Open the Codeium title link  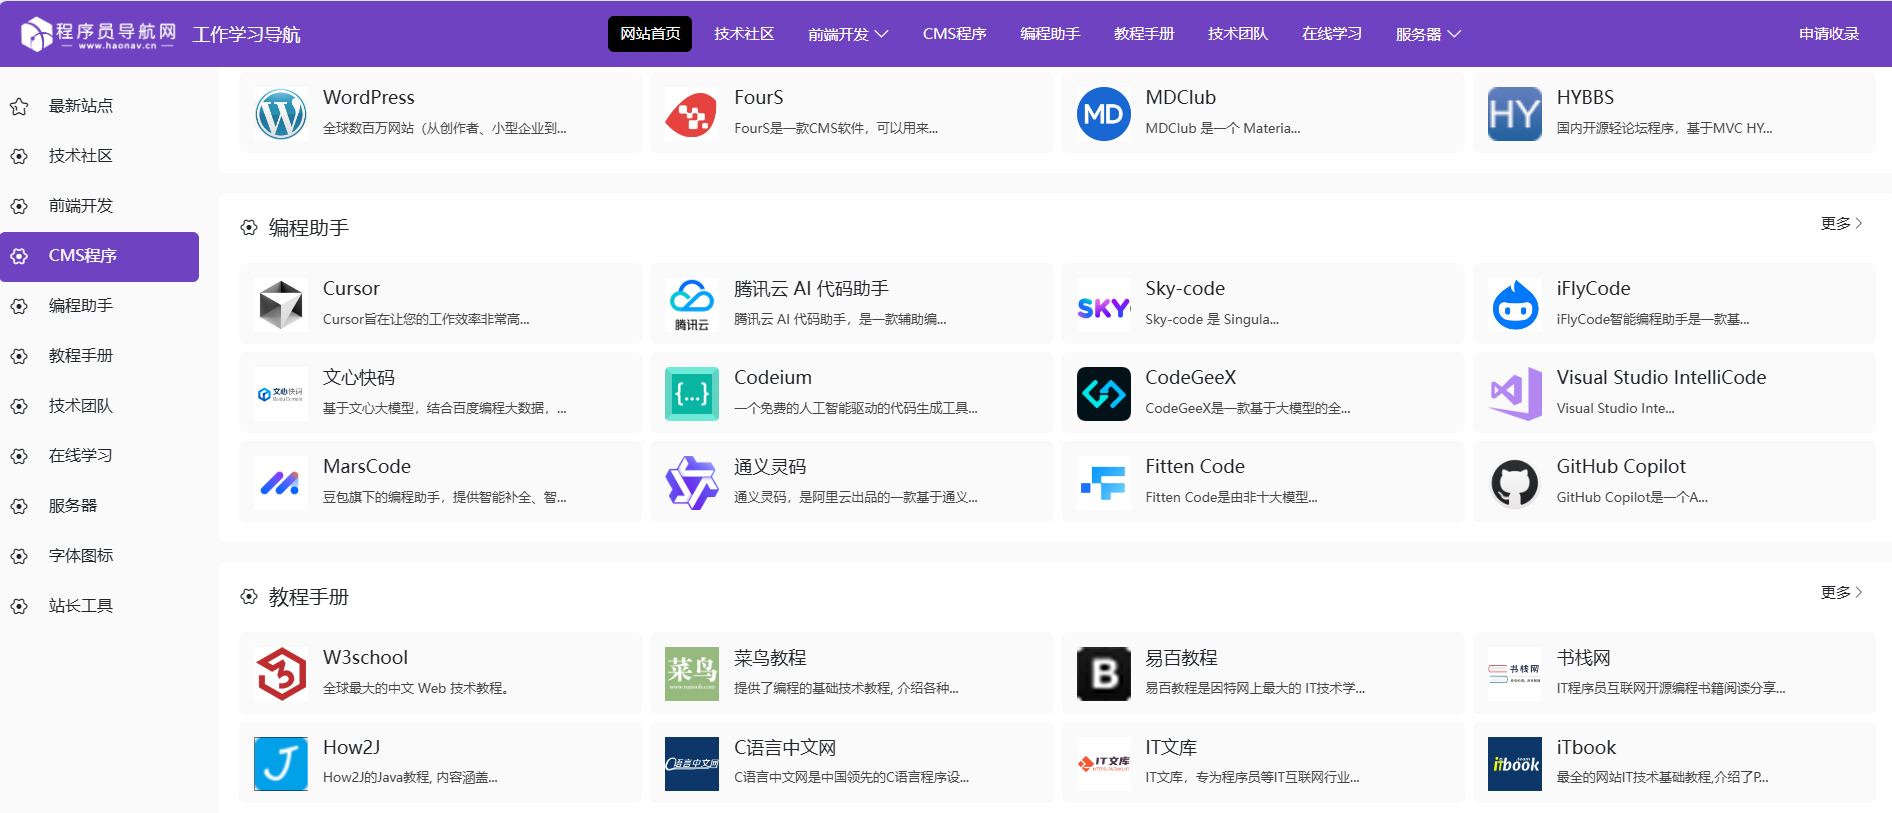tap(773, 377)
